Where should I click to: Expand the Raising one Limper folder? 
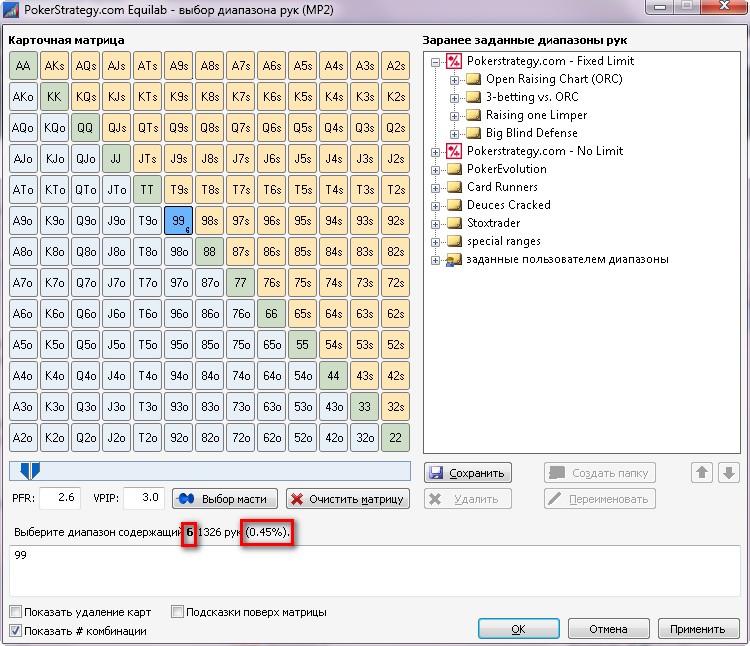(x=454, y=116)
